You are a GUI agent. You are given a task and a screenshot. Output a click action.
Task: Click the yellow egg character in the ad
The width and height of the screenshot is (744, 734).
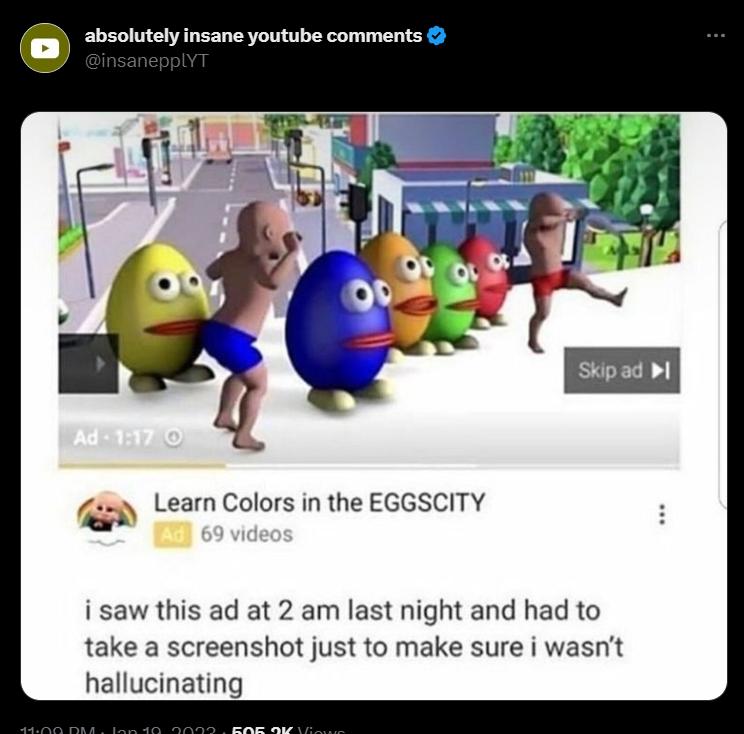[157, 313]
